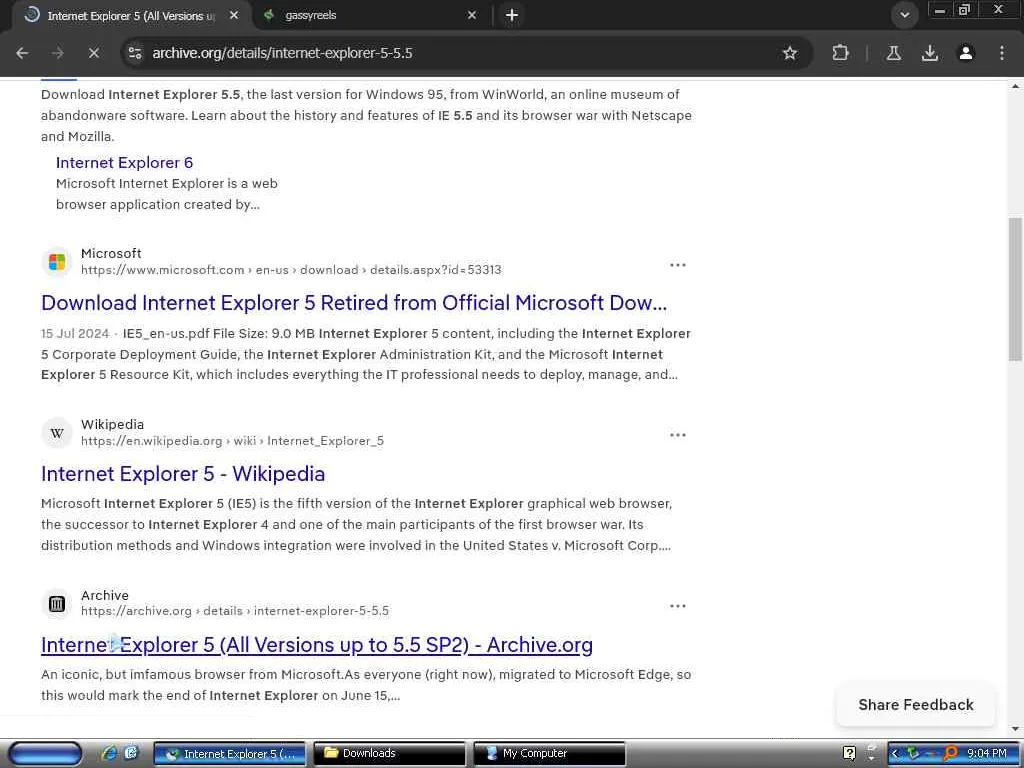The image size is (1024, 768).
Task: Click the Share Feedback button
Action: (x=916, y=705)
